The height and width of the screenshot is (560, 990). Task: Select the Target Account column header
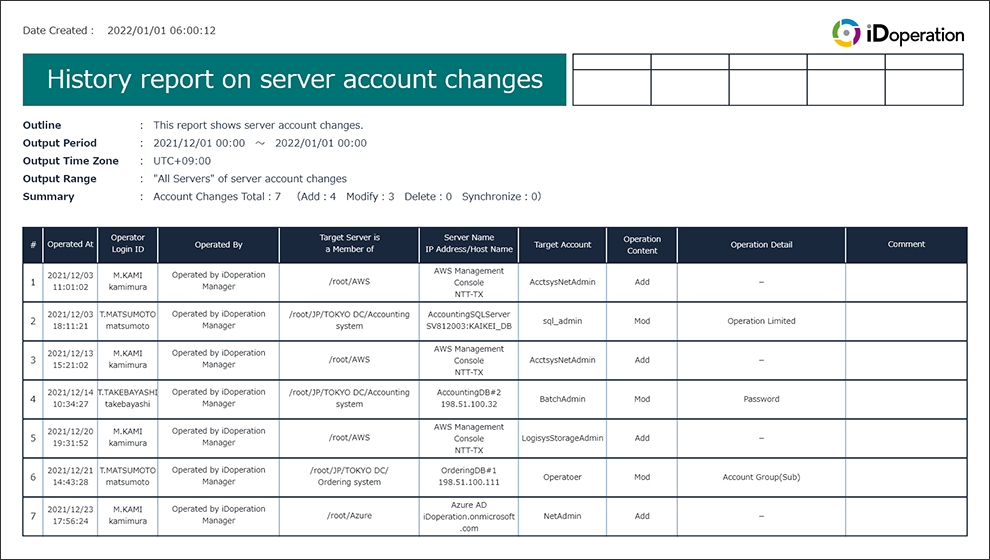click(x=562, y=245)
